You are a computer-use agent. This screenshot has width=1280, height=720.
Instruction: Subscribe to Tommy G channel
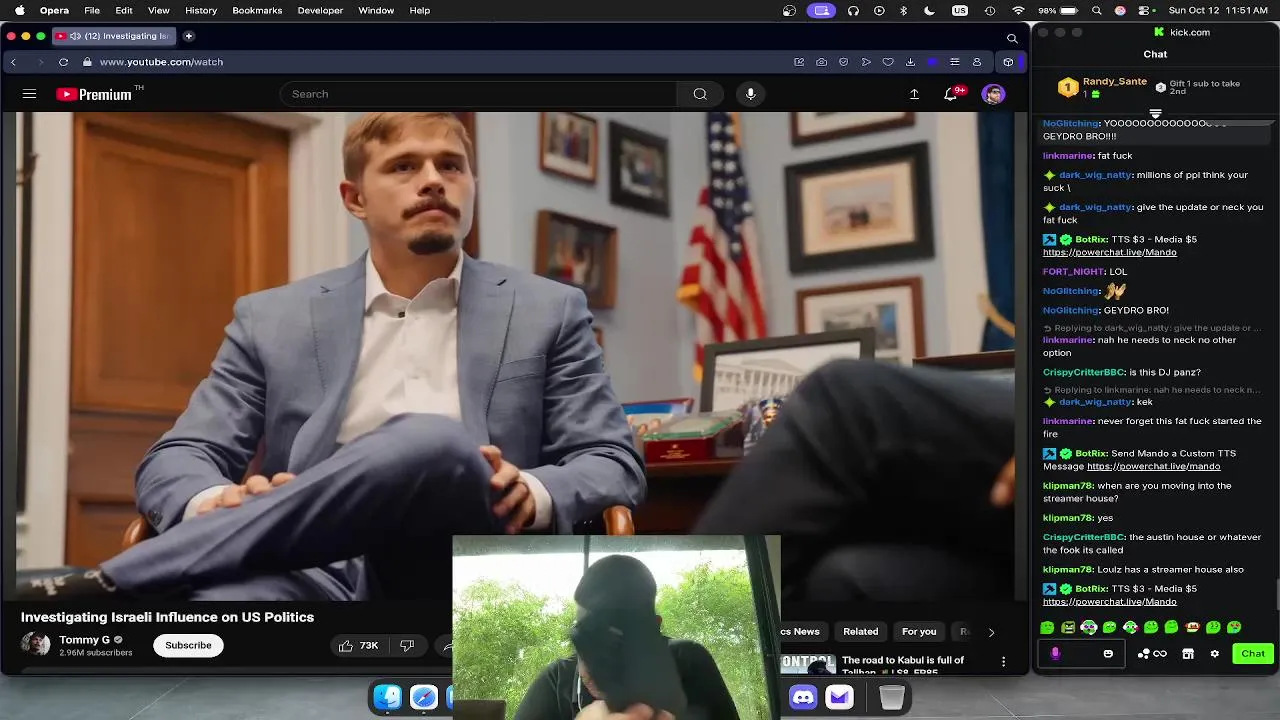click(188, 646)
